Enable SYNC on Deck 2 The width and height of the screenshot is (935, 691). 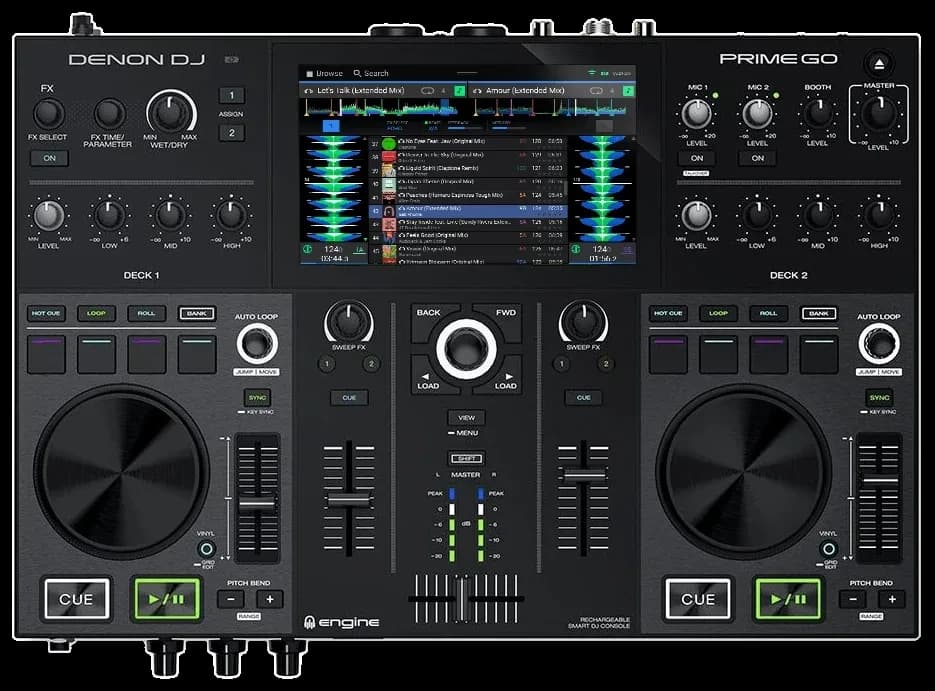[x=880, y=398]
